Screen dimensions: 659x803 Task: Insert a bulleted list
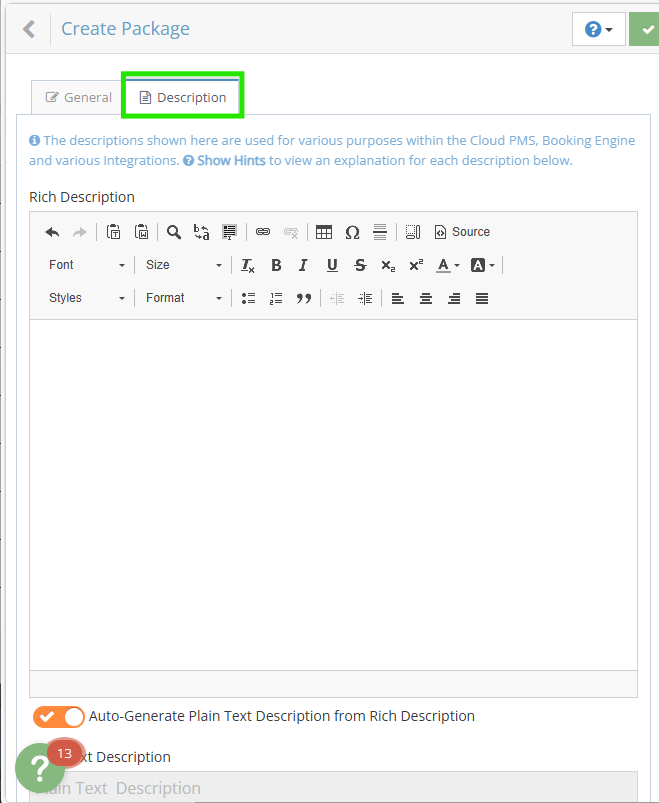point(248,299)
